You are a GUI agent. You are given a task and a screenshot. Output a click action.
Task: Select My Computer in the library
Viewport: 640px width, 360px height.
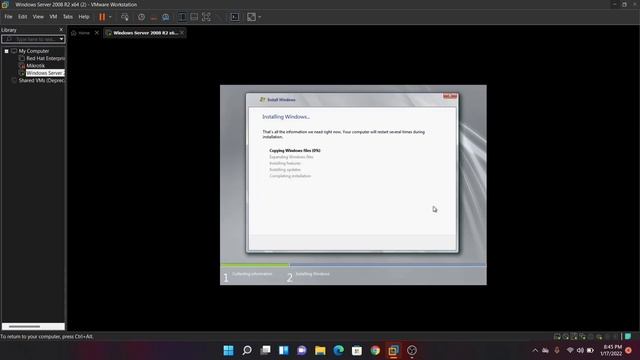pos(33,51)
